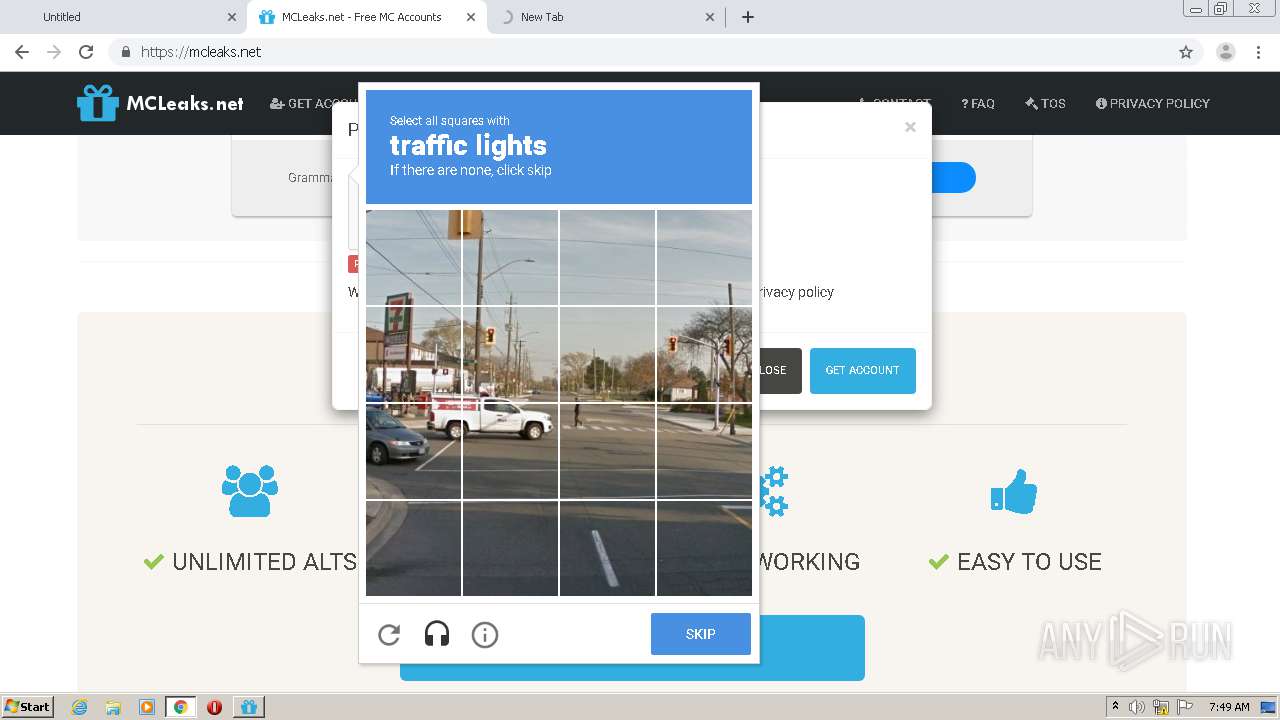Click the thumbs-up icon above EASY TO USE
This screenshot has height=720, width=1280.
1014,491
